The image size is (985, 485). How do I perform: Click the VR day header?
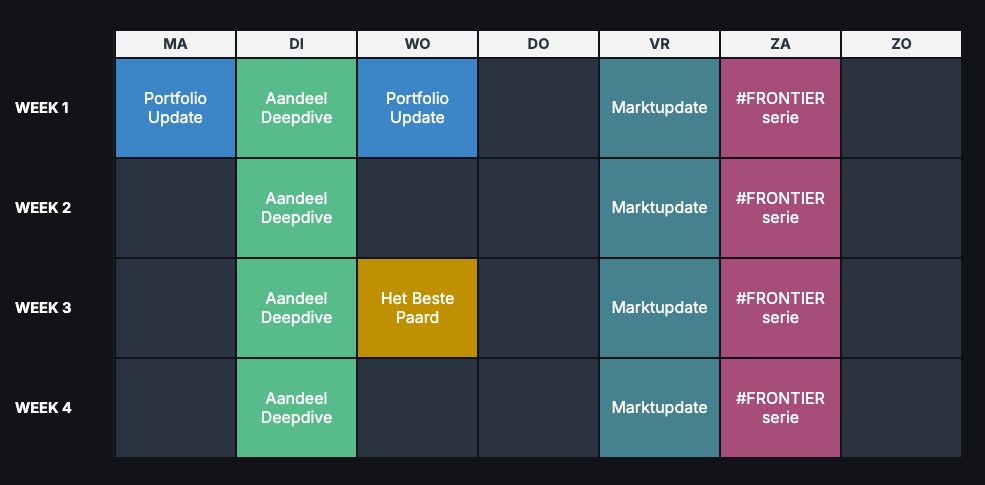pos(660,44)
